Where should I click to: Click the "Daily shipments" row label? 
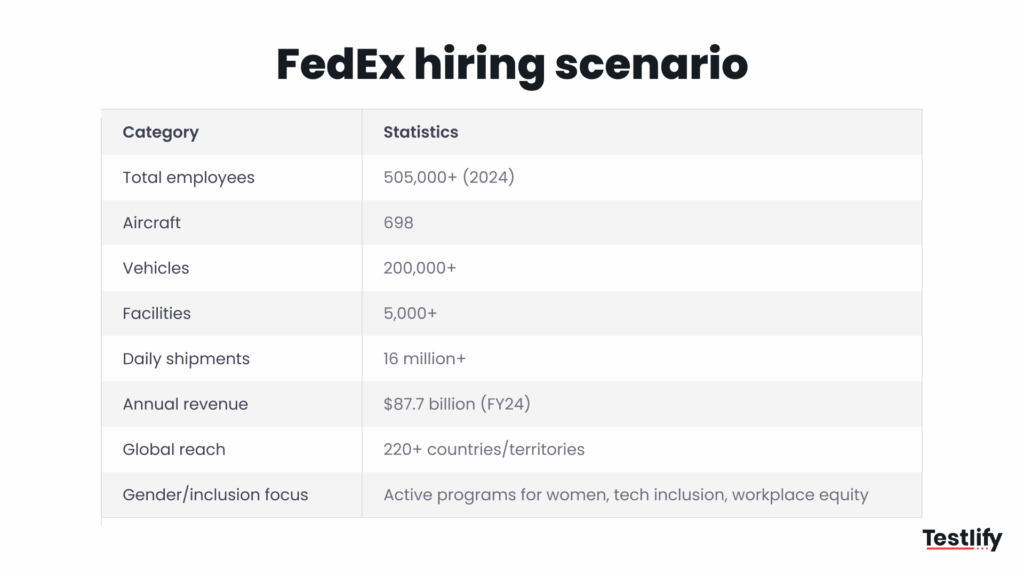[186, 359]
